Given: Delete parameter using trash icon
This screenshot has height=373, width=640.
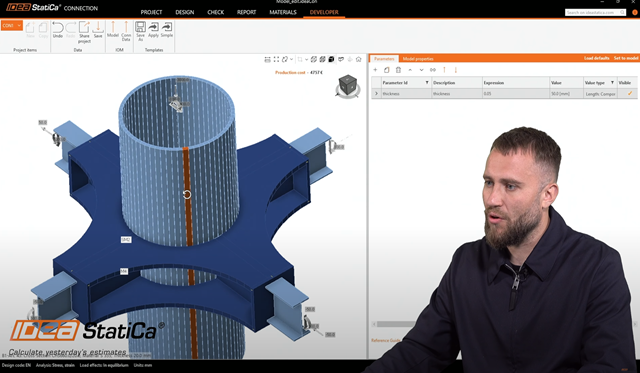Looking at the screenshot, I should [x=398, y=70].
